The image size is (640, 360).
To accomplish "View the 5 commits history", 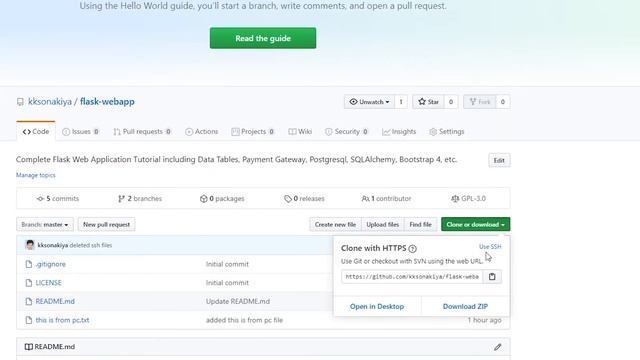I will 58,199.
